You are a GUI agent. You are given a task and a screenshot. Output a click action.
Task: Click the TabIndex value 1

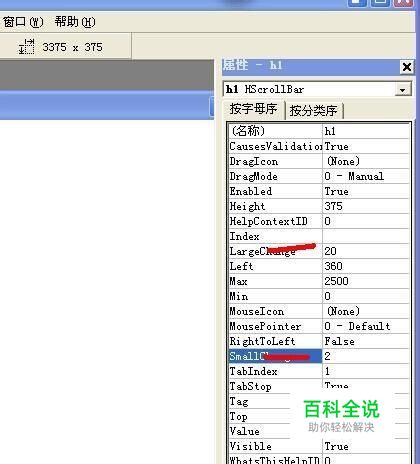[366, 371]
